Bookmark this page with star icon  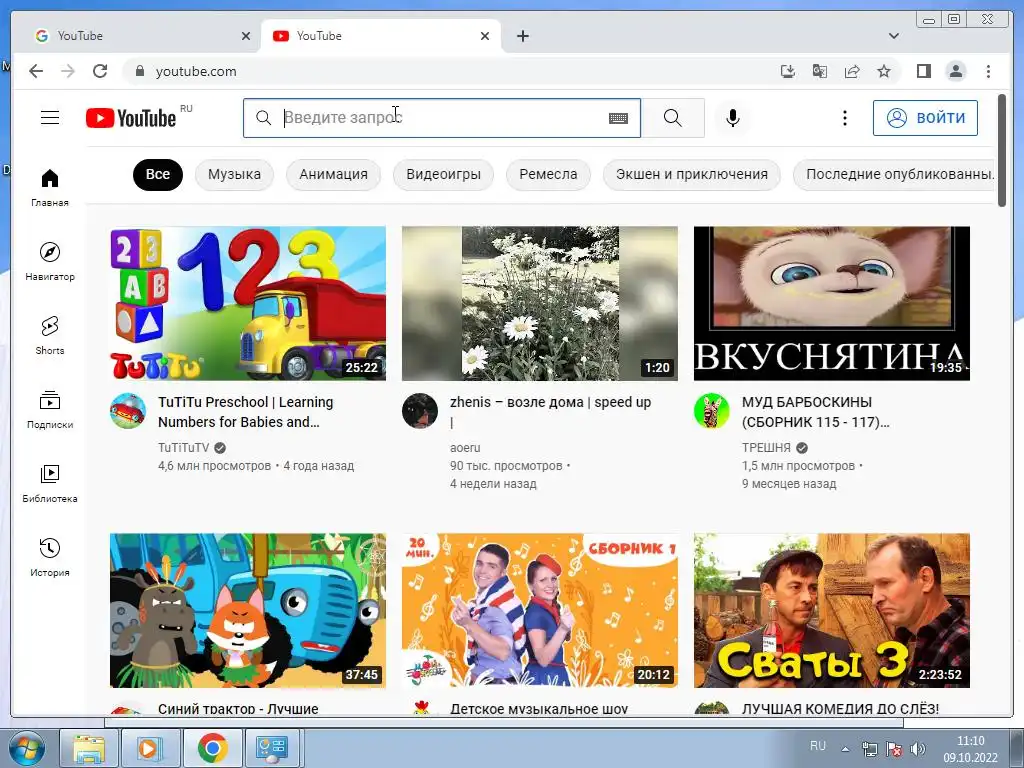pos(884,71)
